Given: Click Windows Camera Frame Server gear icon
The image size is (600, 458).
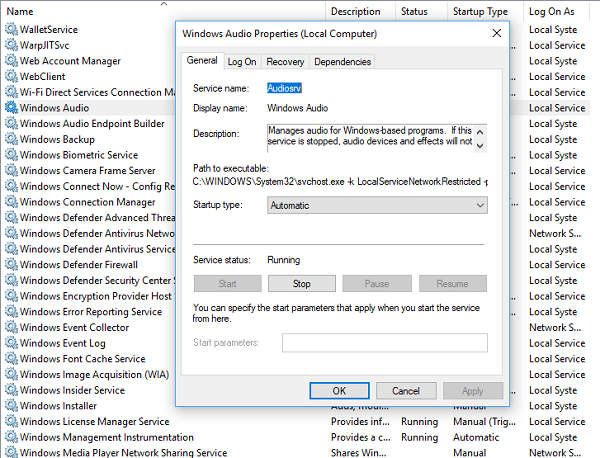Looking at the screenshot, I should pyautogui.click(x=11, y=171).
